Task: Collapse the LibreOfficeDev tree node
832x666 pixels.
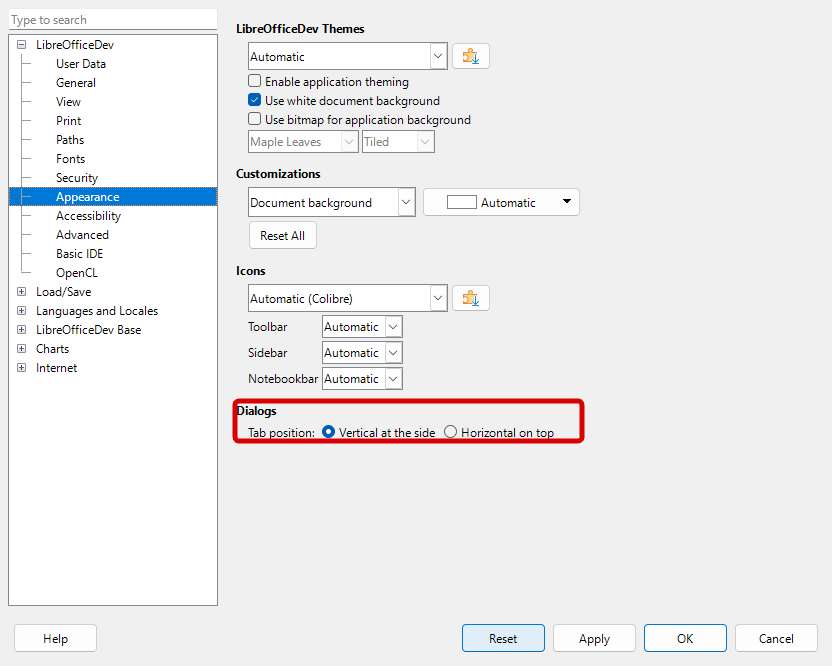Action: point(22,45)
